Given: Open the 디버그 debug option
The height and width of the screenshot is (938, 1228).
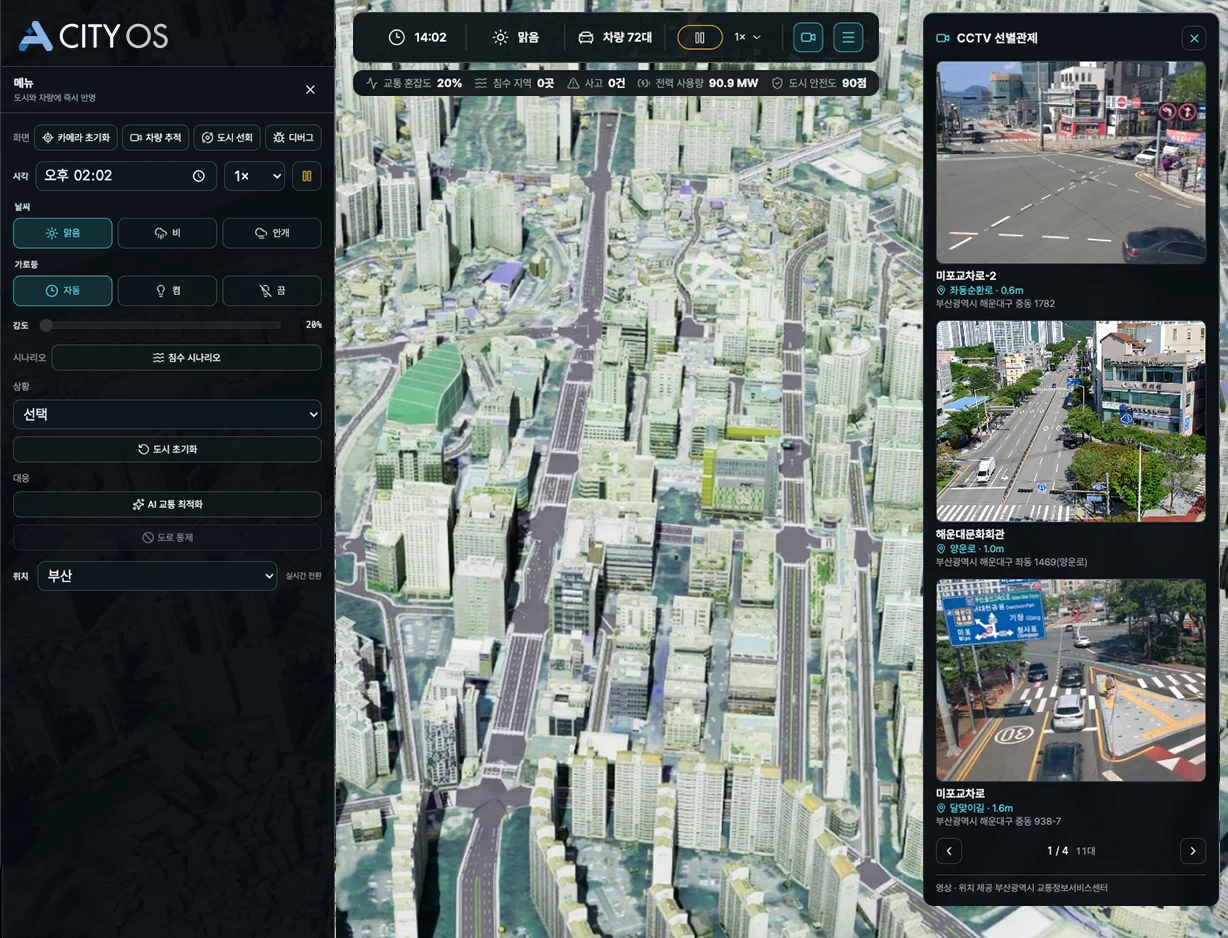Looking at the screenshot, I should click(x=294, y=137).
